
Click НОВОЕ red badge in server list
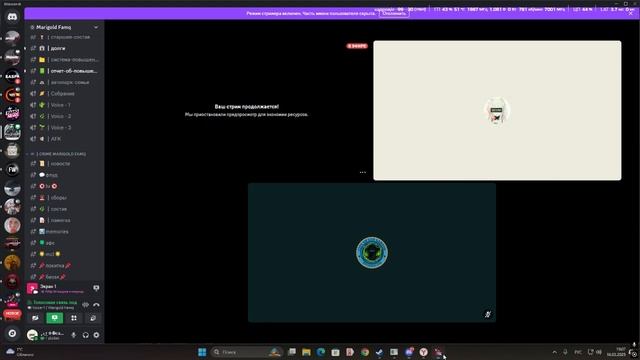[x=12, y=313]
